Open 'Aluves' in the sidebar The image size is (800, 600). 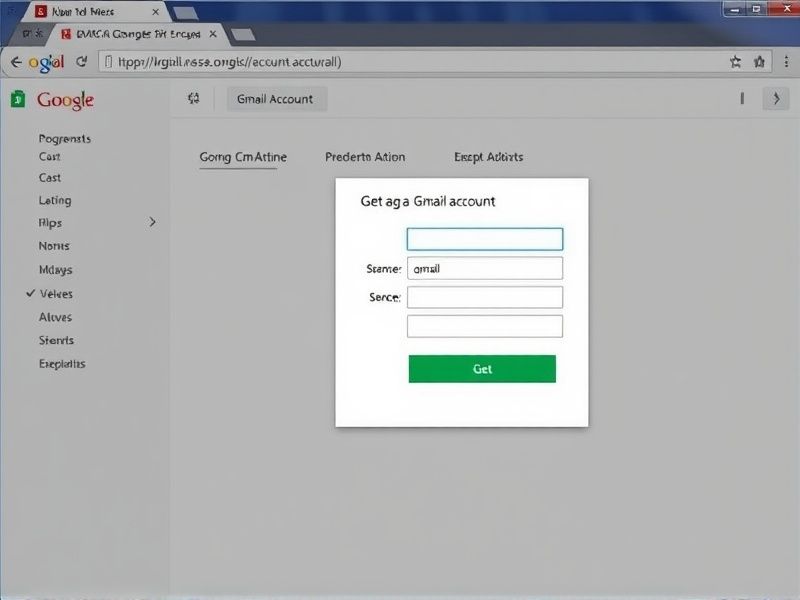(x=56, y=317)
